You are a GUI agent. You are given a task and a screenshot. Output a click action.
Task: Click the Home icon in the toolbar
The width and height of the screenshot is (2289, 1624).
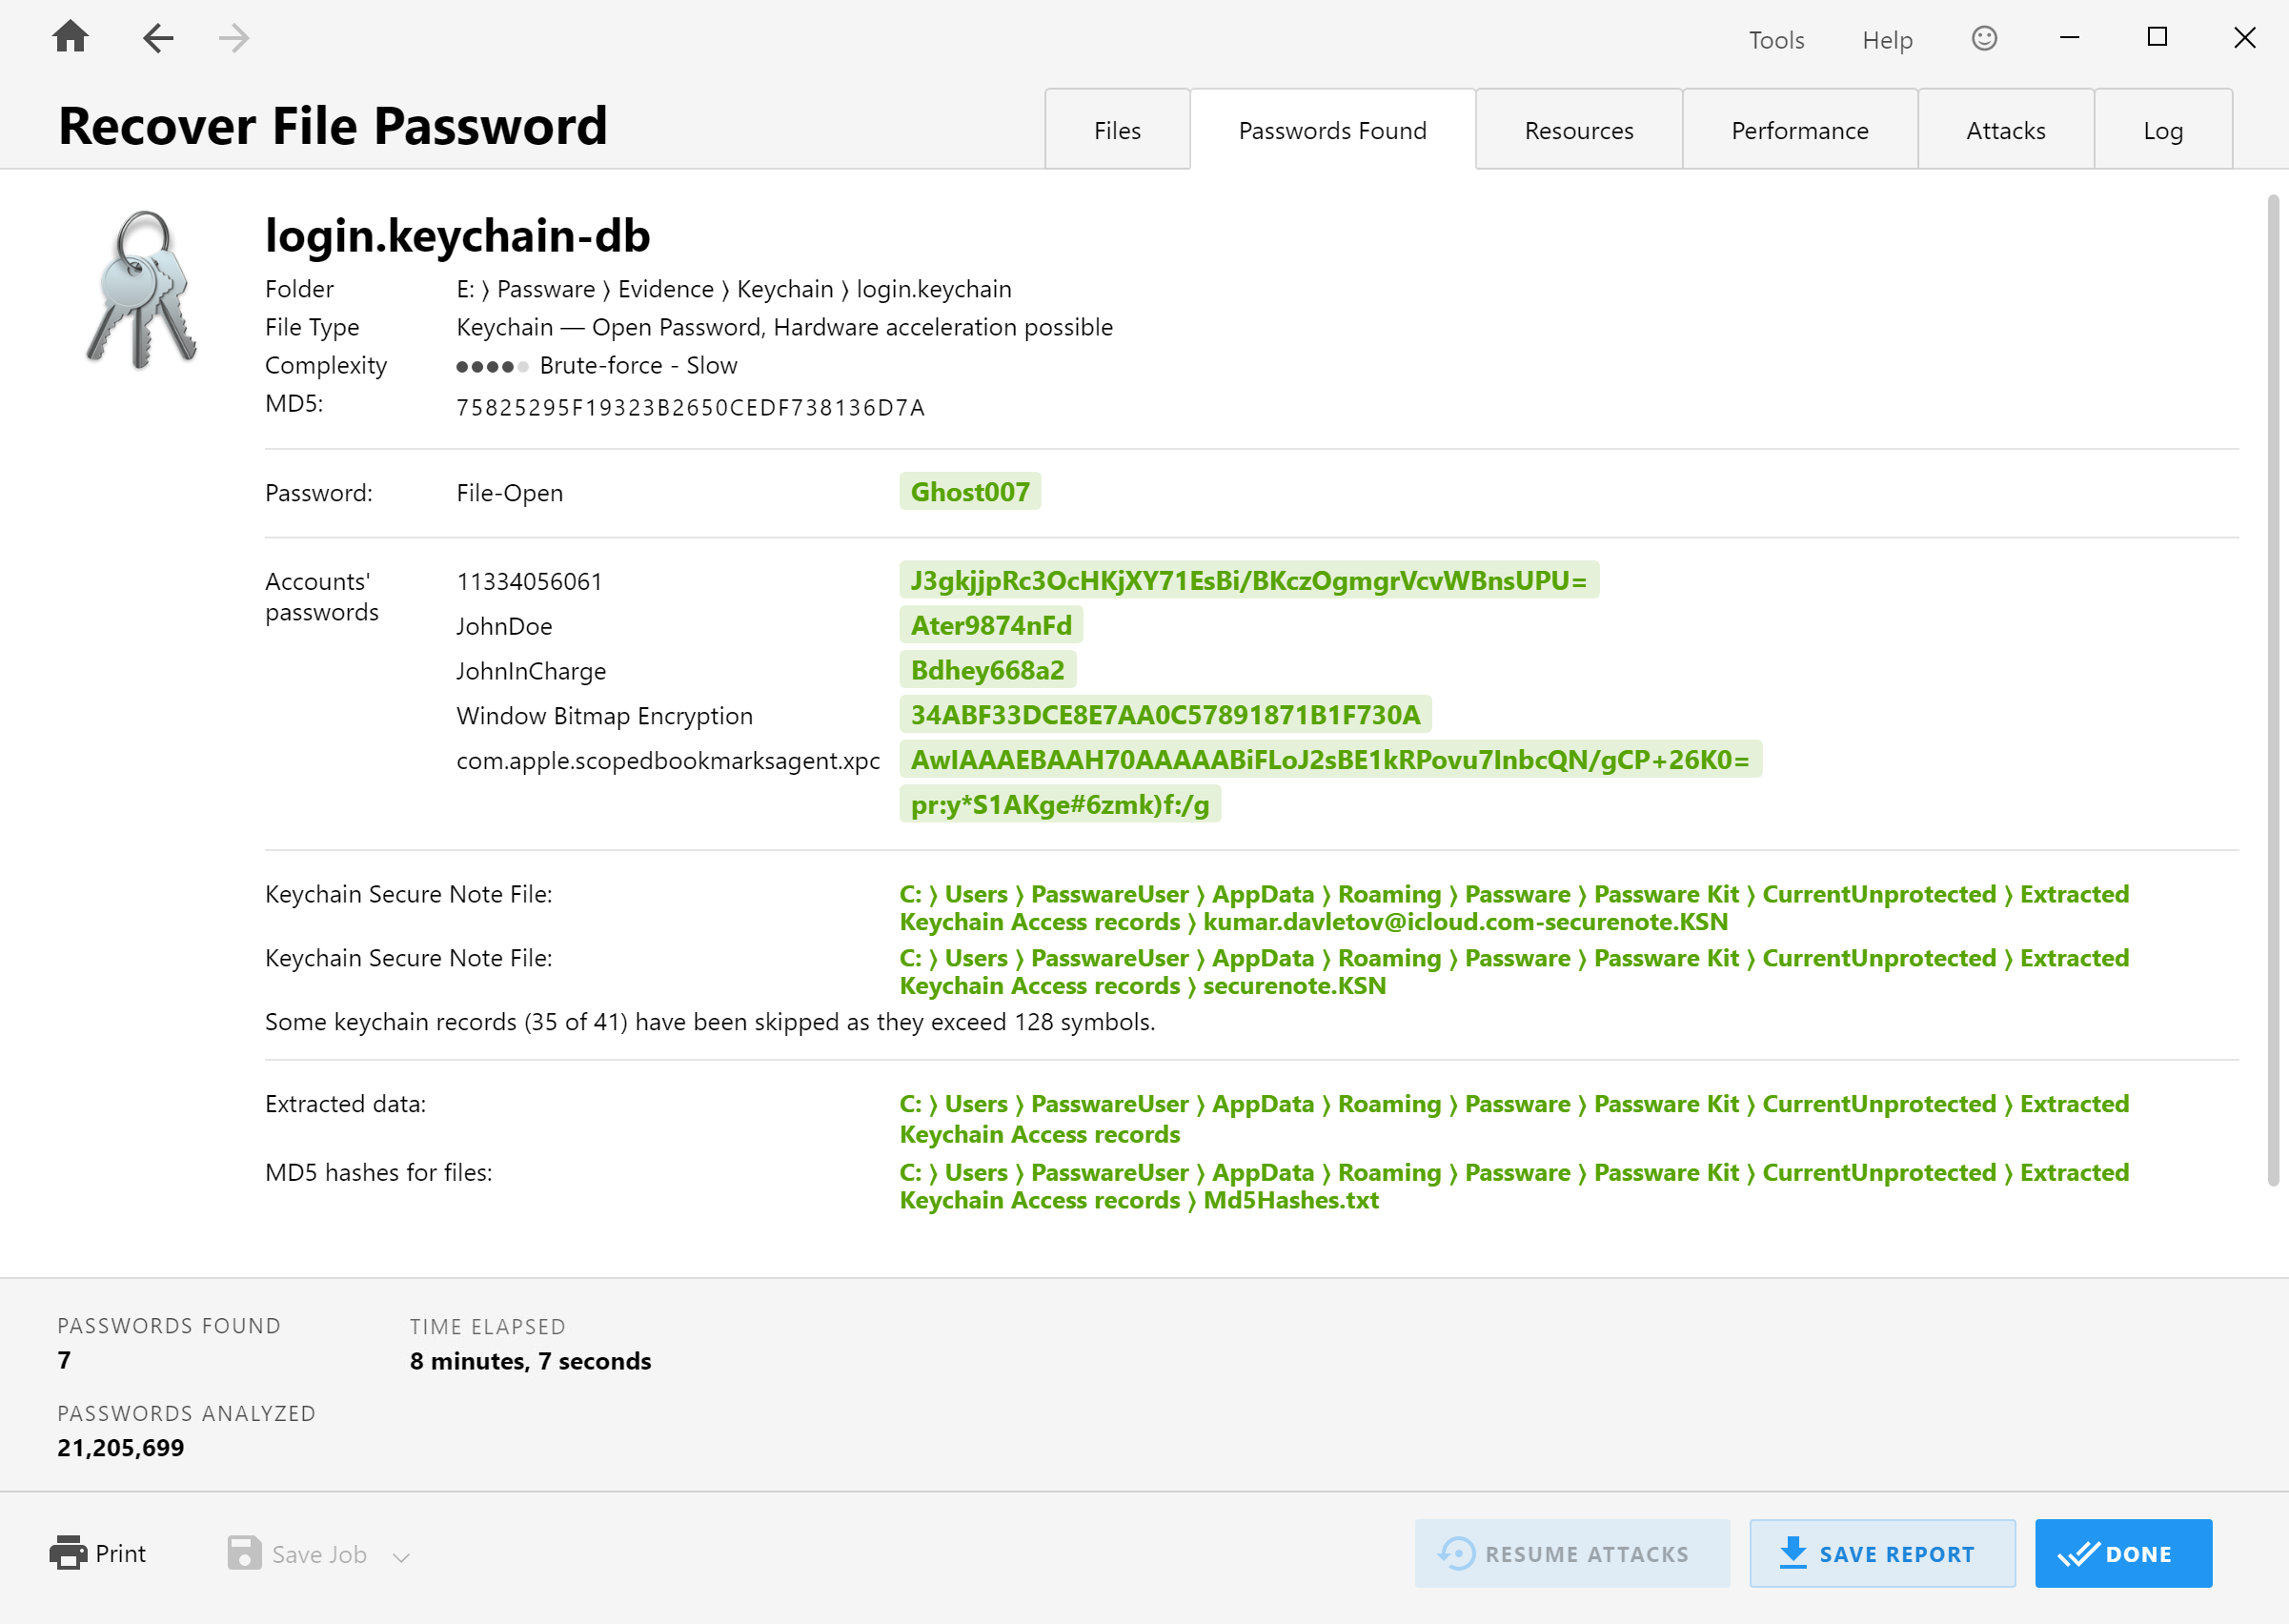coord(69,37)
